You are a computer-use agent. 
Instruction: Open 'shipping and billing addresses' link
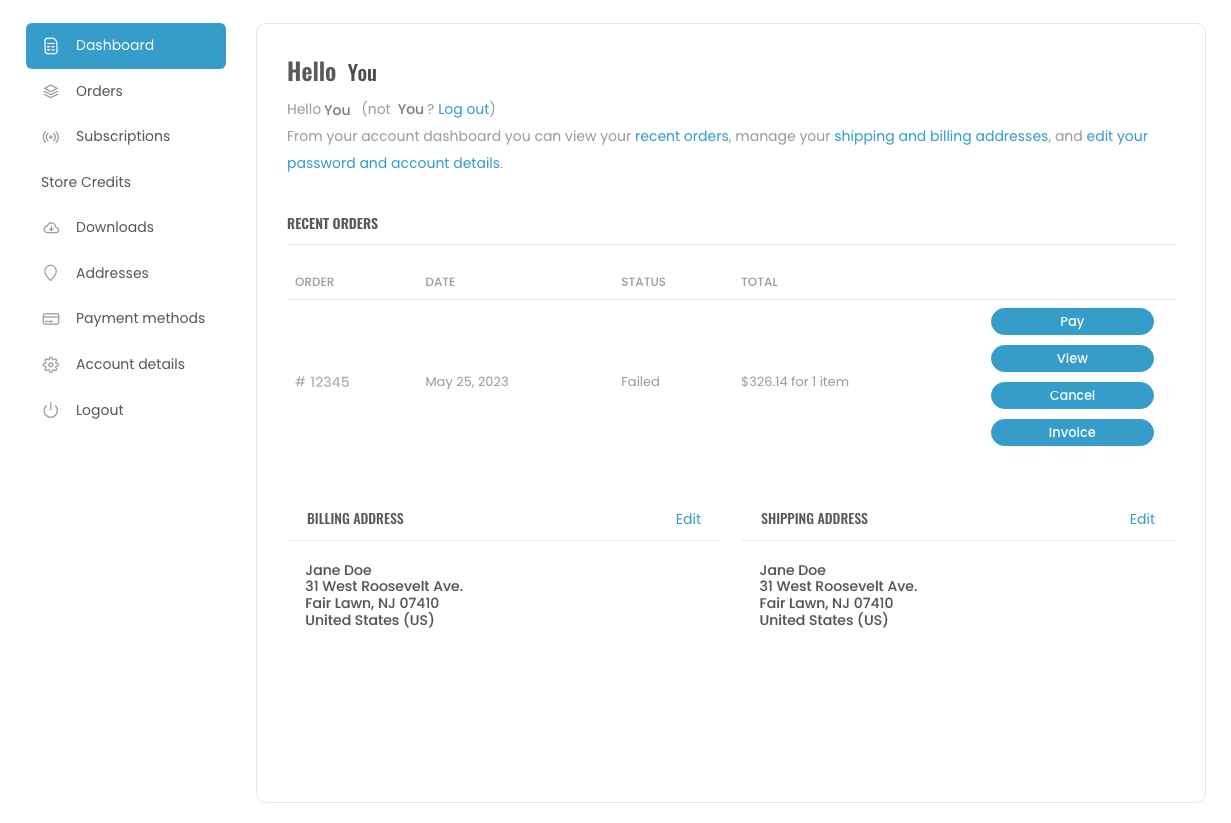(941, 136)
